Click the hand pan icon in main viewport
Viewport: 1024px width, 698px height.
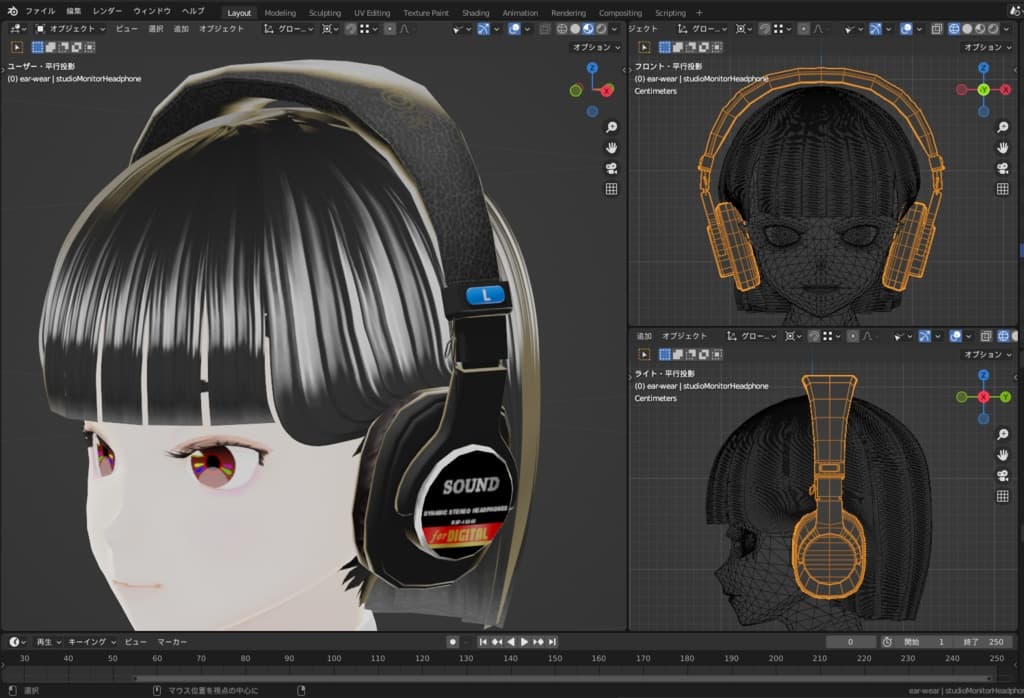point(611,147)
